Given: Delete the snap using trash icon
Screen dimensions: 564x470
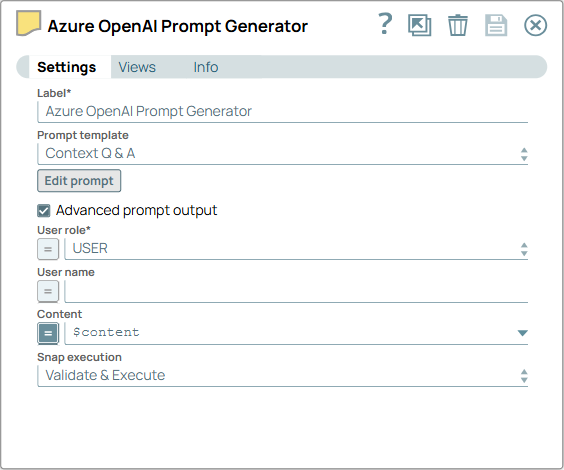Looking at the screenshot, I should coord(458,25).
